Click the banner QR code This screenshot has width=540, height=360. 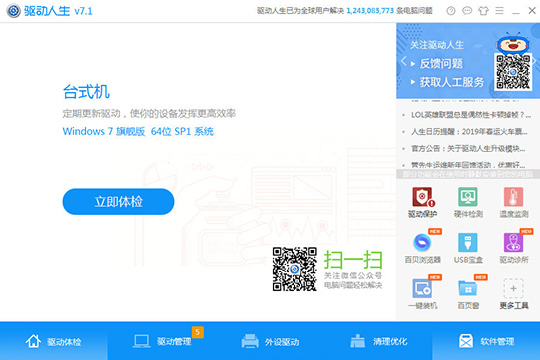[513, 72]
